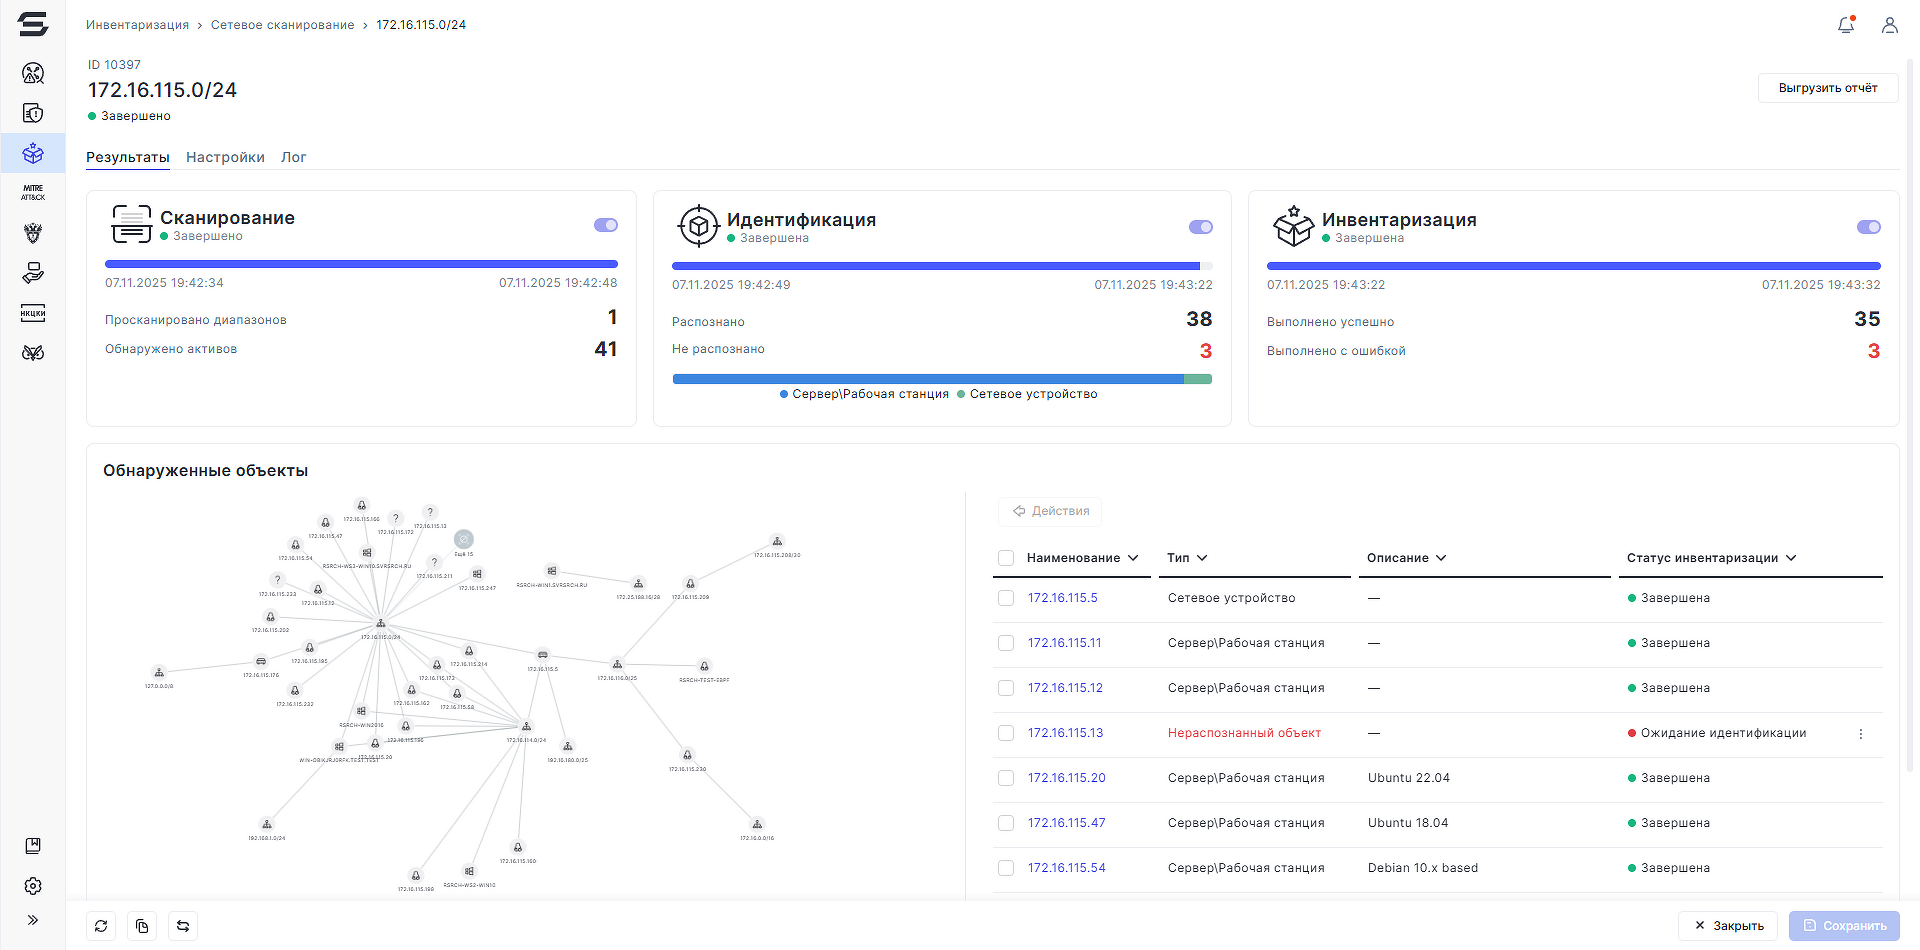Click the Выгрузить отчёт button
This screenshot has width=1920, height=950.
click(1827, 88)
